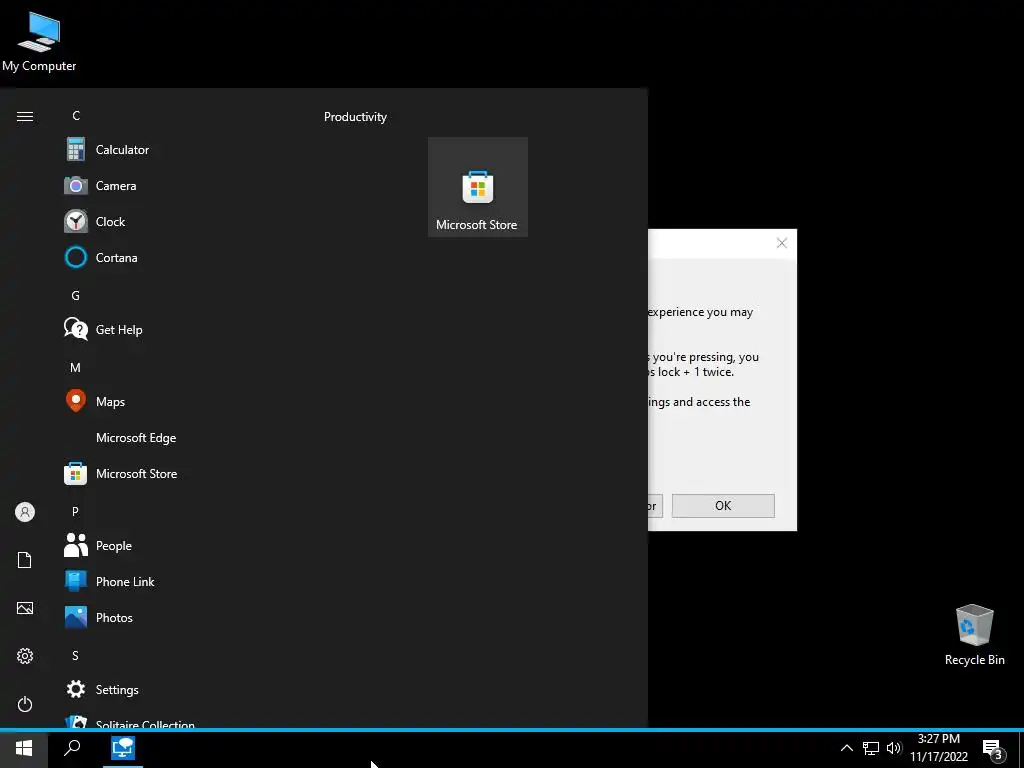Select the letter P group header
The width and height of the screenshot is (1024, 768).
pyautogui.click(x=75, y=511)
